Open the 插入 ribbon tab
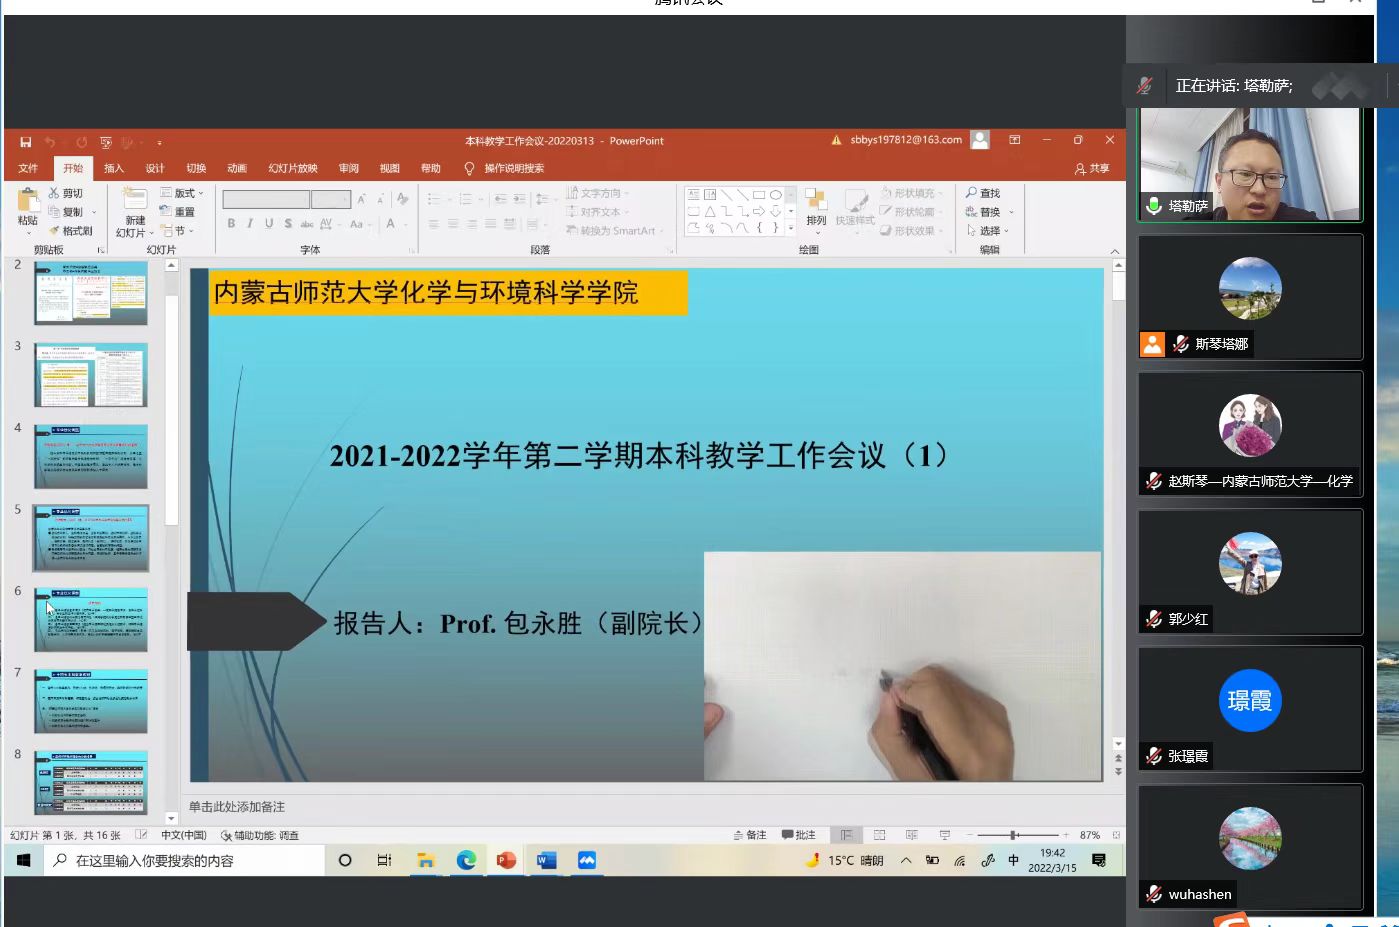1399x927 pixels. 114,168
